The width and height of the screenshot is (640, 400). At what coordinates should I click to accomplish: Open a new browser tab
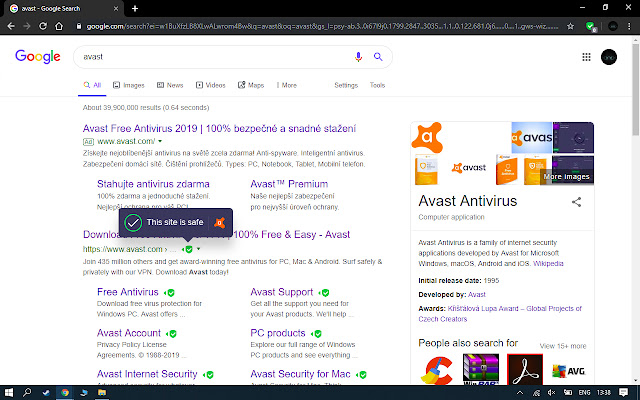point(135,8)
